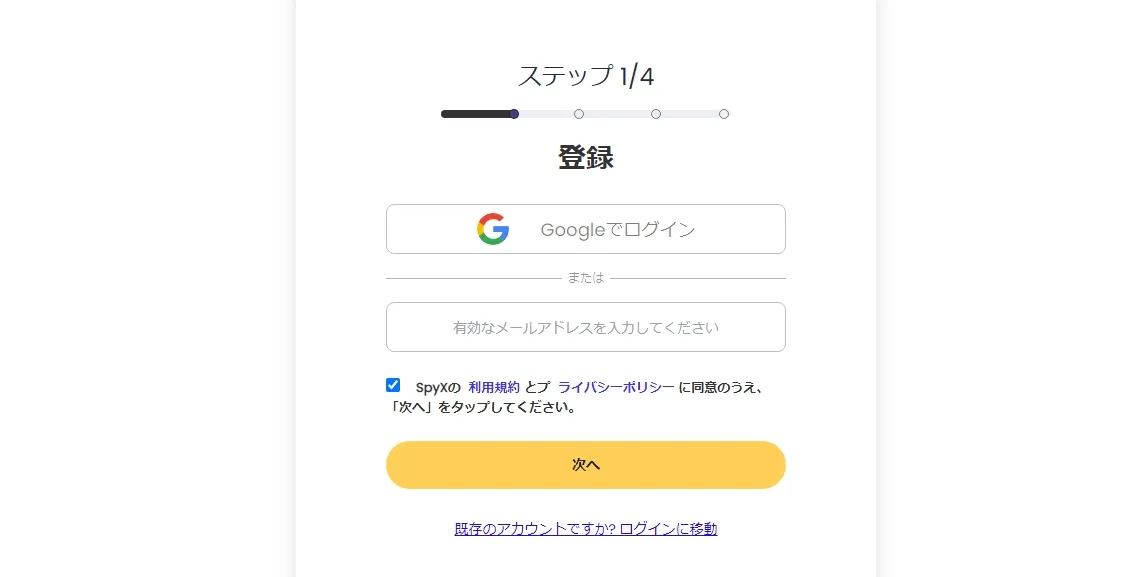Viewport: 1141px width, 577px height.
Task: Click the または divider text
Action: click(x=585, y=278)
